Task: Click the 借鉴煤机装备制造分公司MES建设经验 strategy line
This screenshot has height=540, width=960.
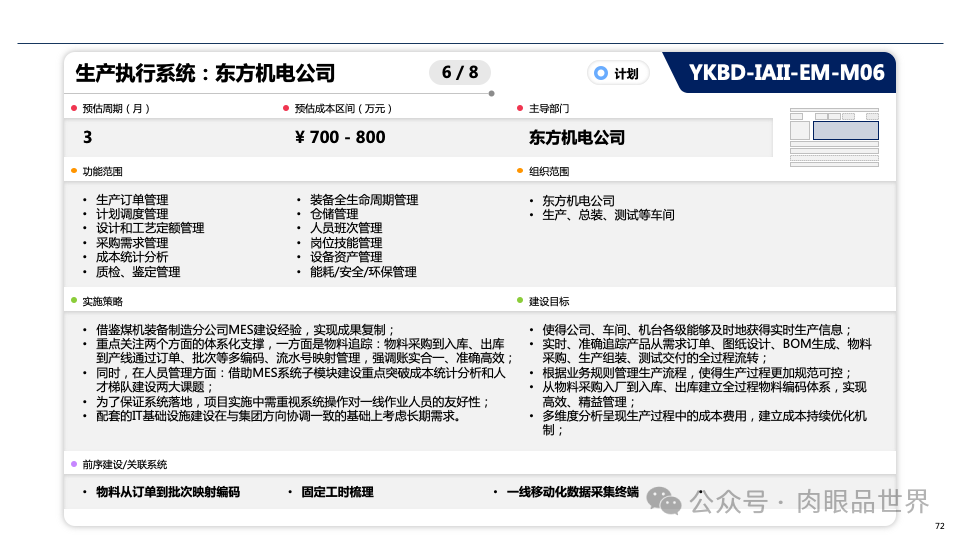Action: point(246,330)
